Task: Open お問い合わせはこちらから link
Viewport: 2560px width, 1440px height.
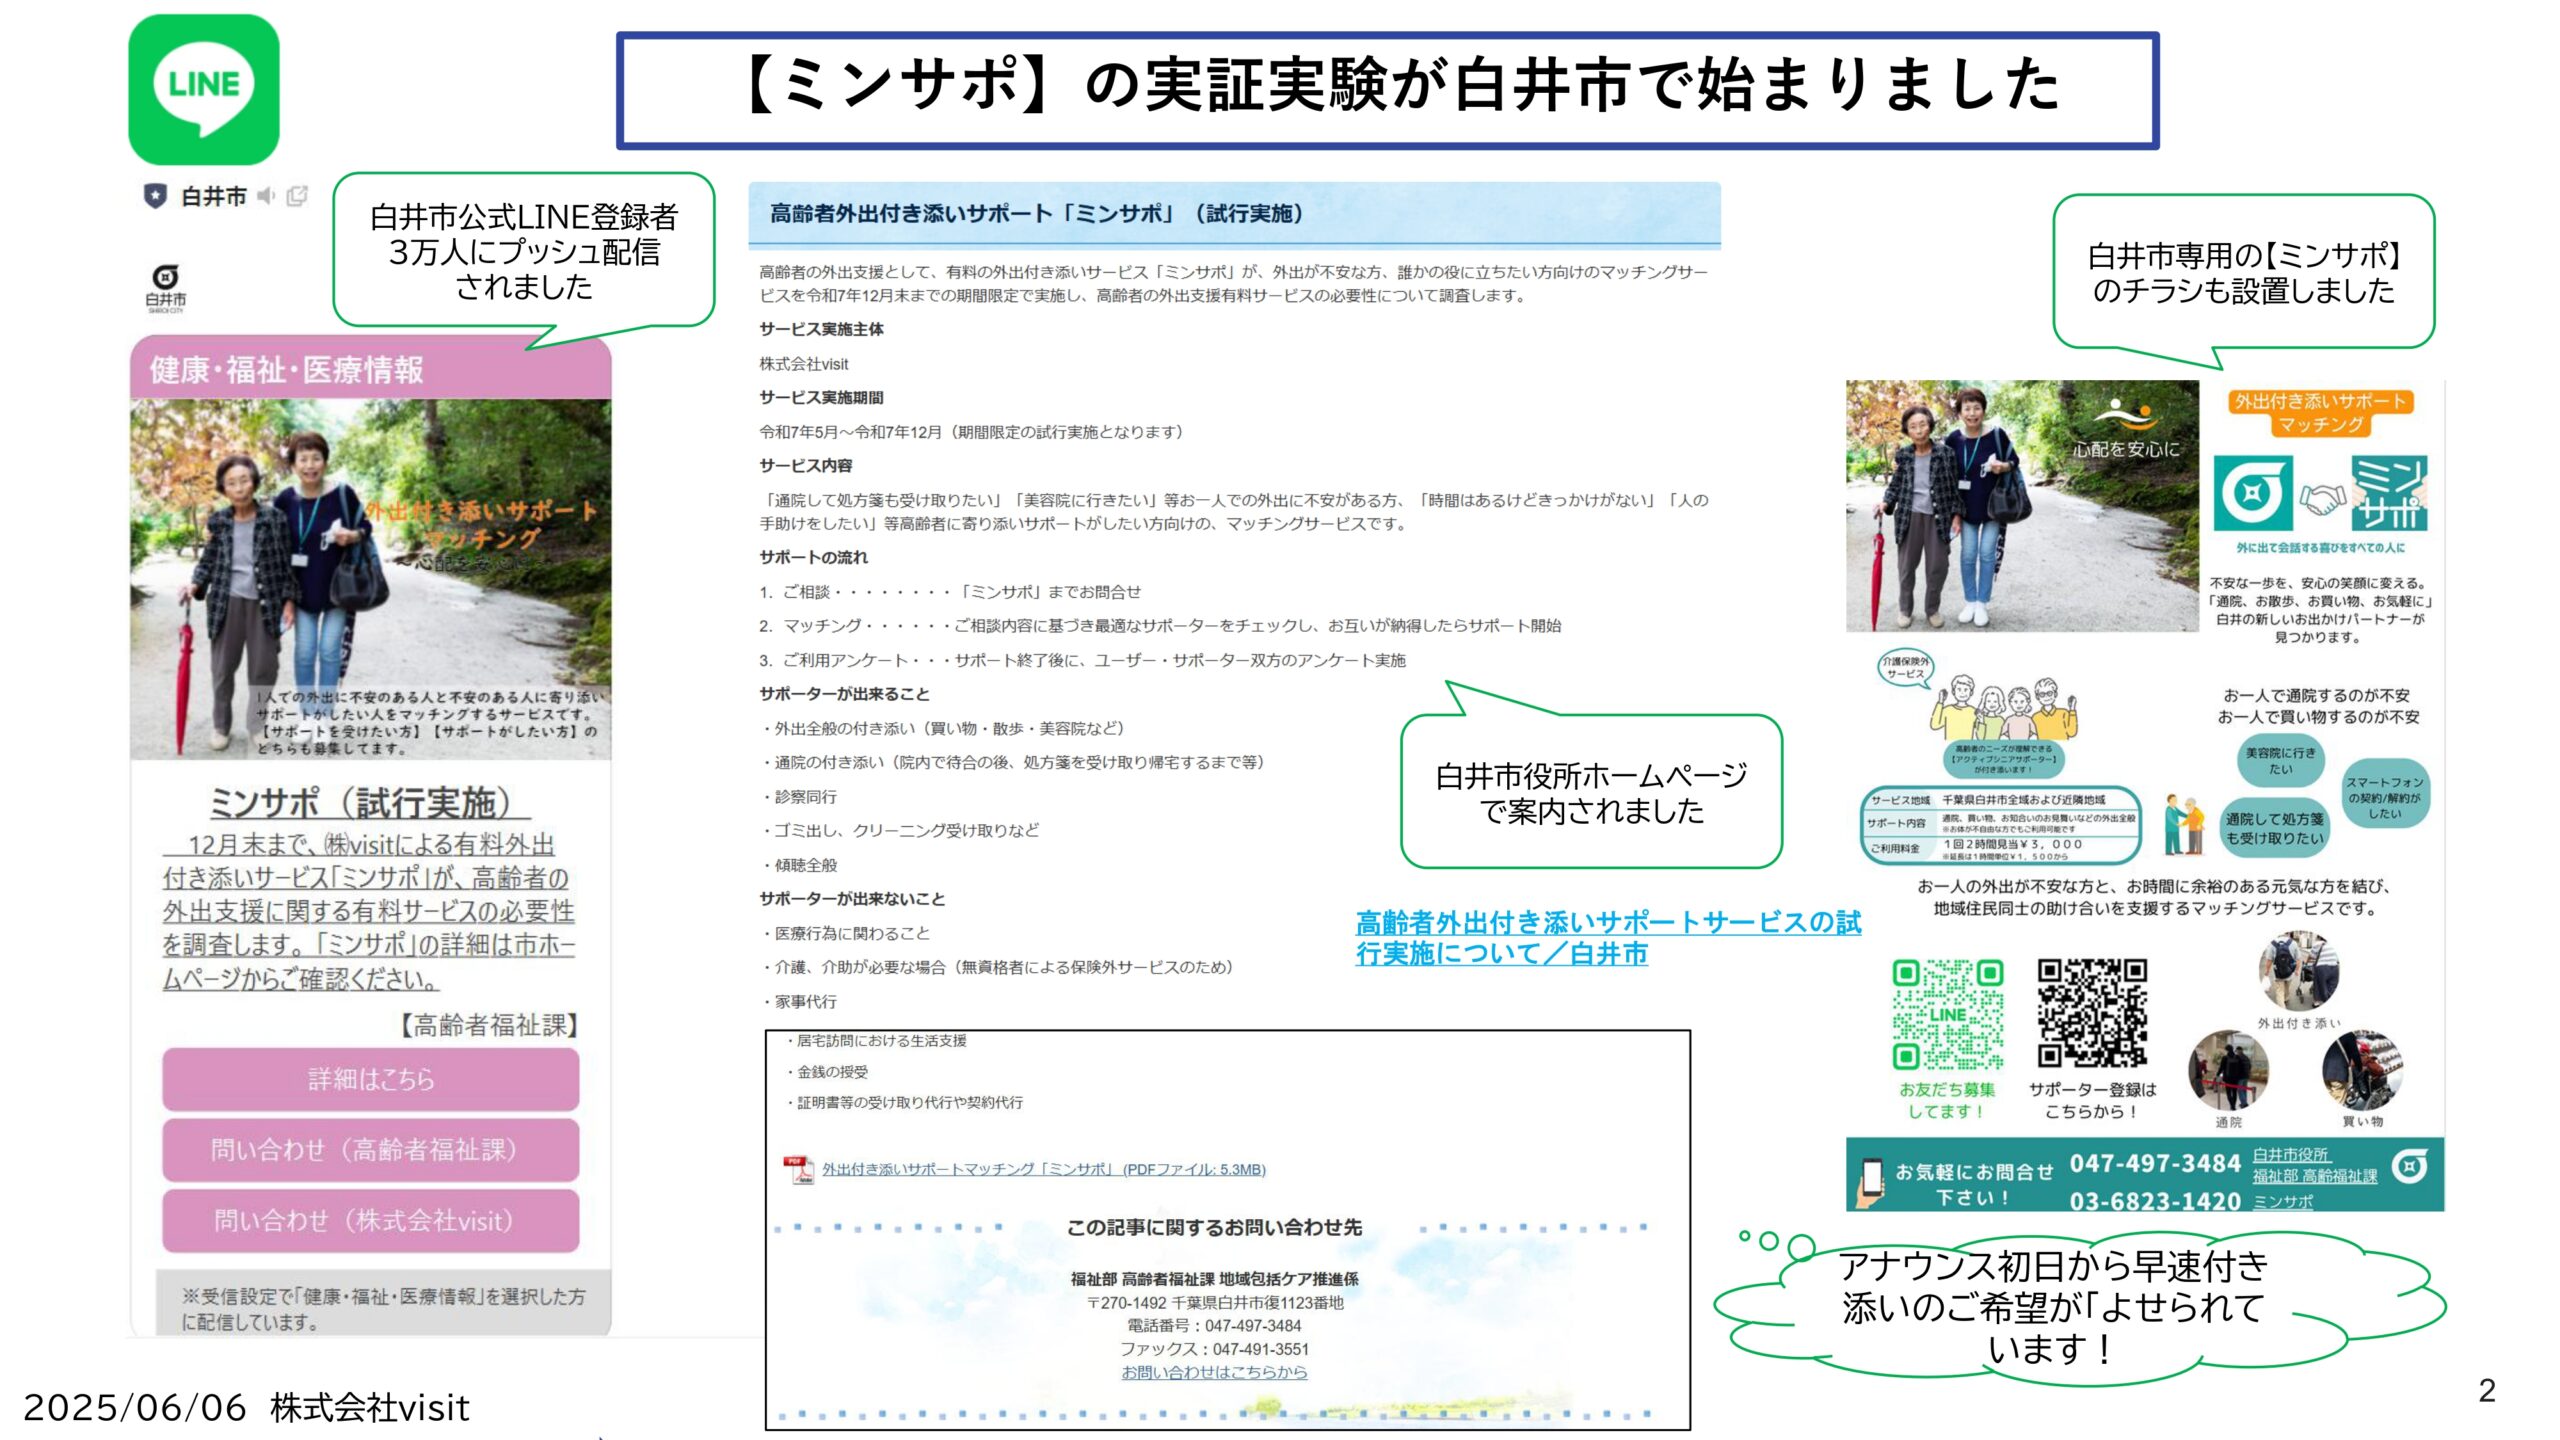Action: (1214, 1372)
